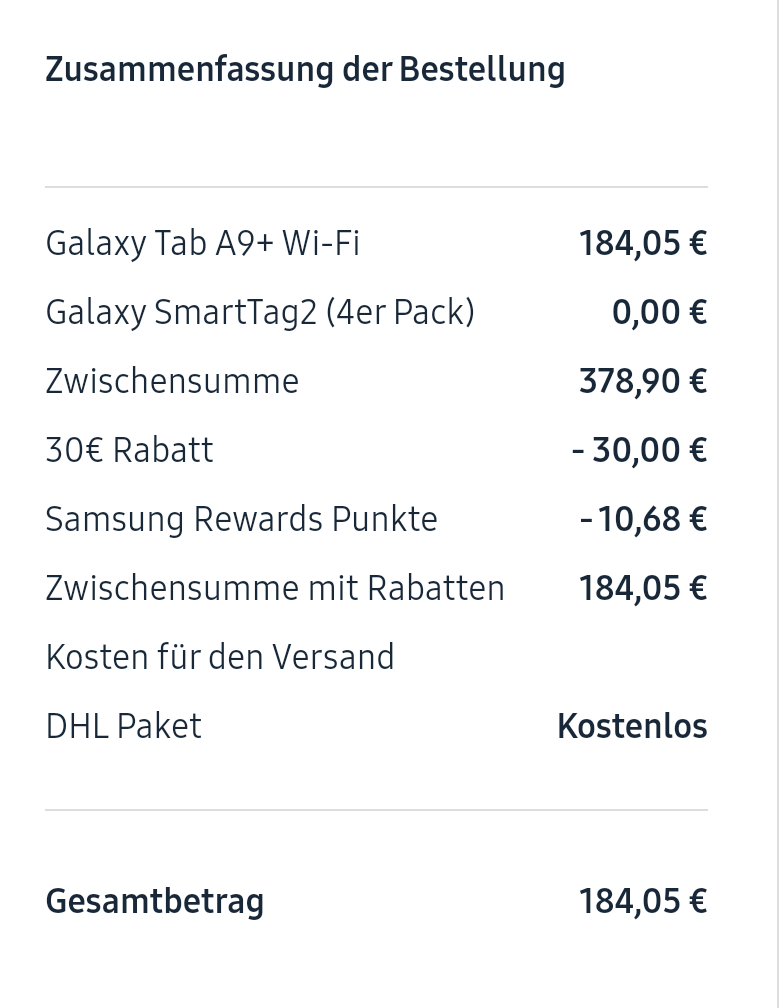Viewport: 783px width, 1008px height.
Task: Click the 30€ Rabatt label
Action: click(x=129, y=450)
